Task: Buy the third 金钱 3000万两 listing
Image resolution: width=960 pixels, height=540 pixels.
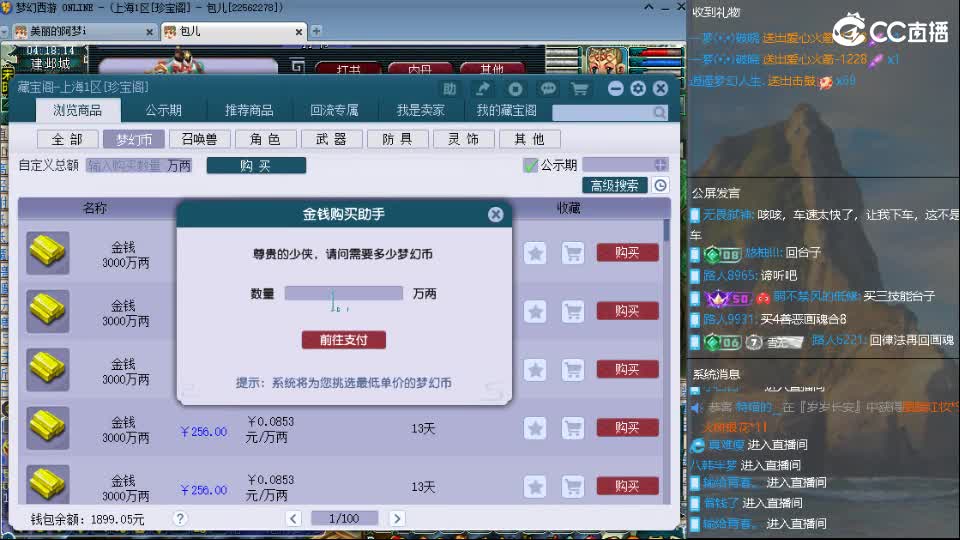Action: pos(628,369)
